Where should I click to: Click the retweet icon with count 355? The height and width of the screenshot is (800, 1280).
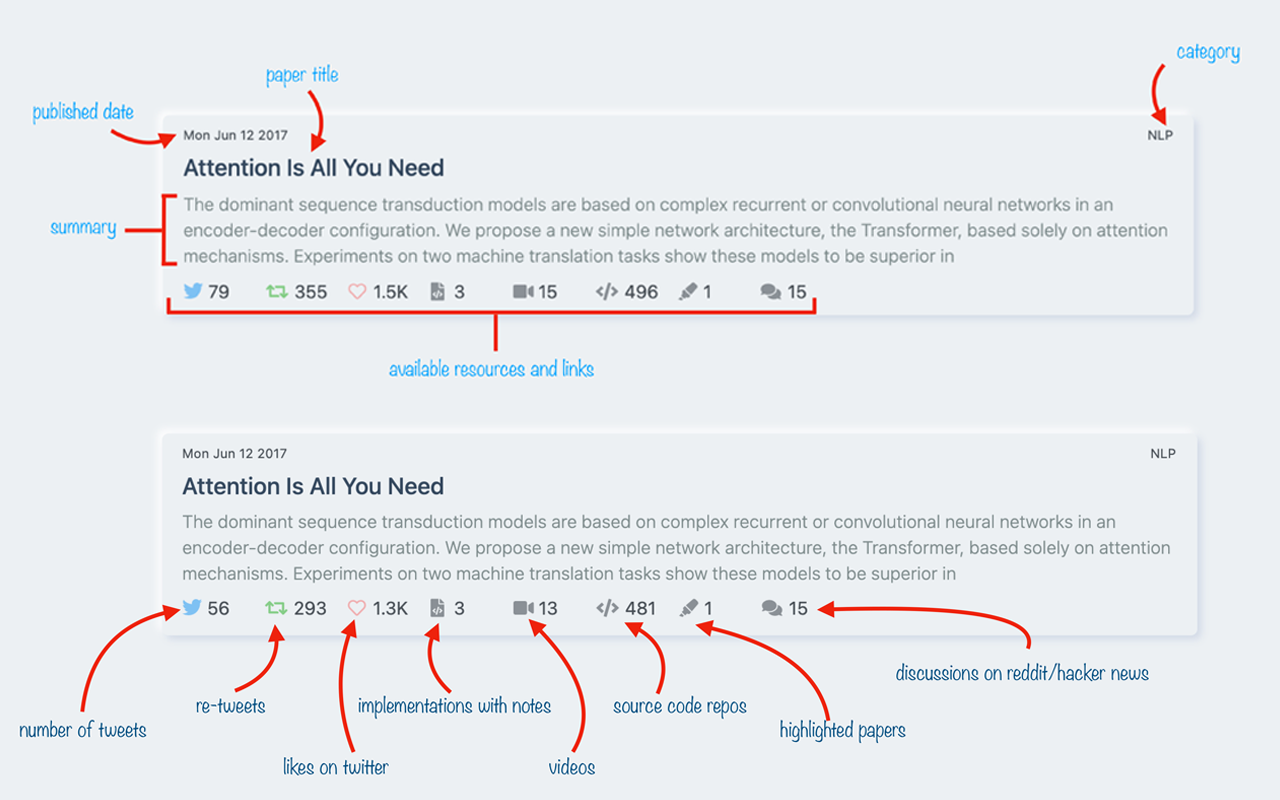tap(276, 291)
